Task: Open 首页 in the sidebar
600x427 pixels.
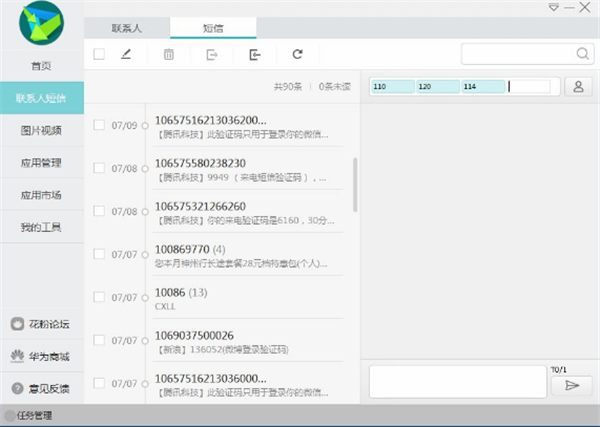Action: 41,66
